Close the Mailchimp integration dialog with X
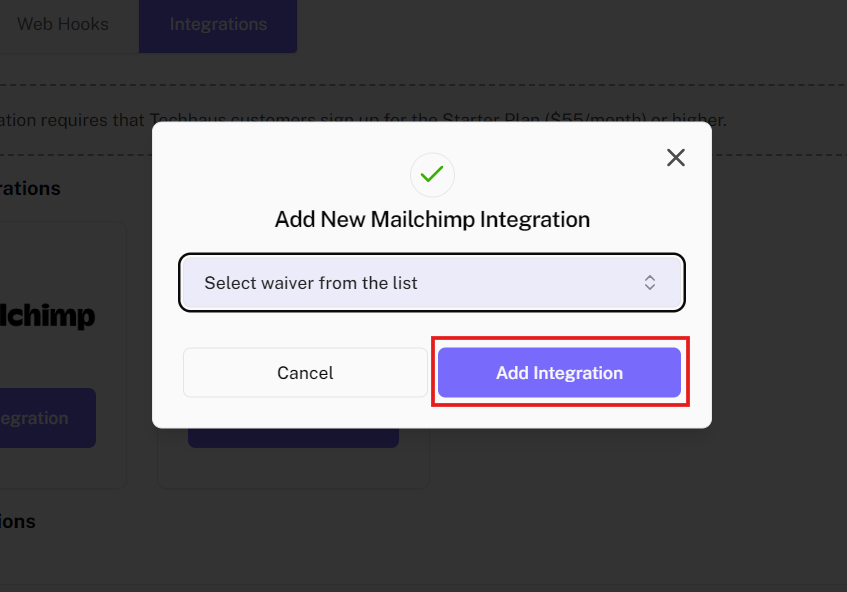The height and width of the screenshot is (592, 847). (x=676, y=157)
